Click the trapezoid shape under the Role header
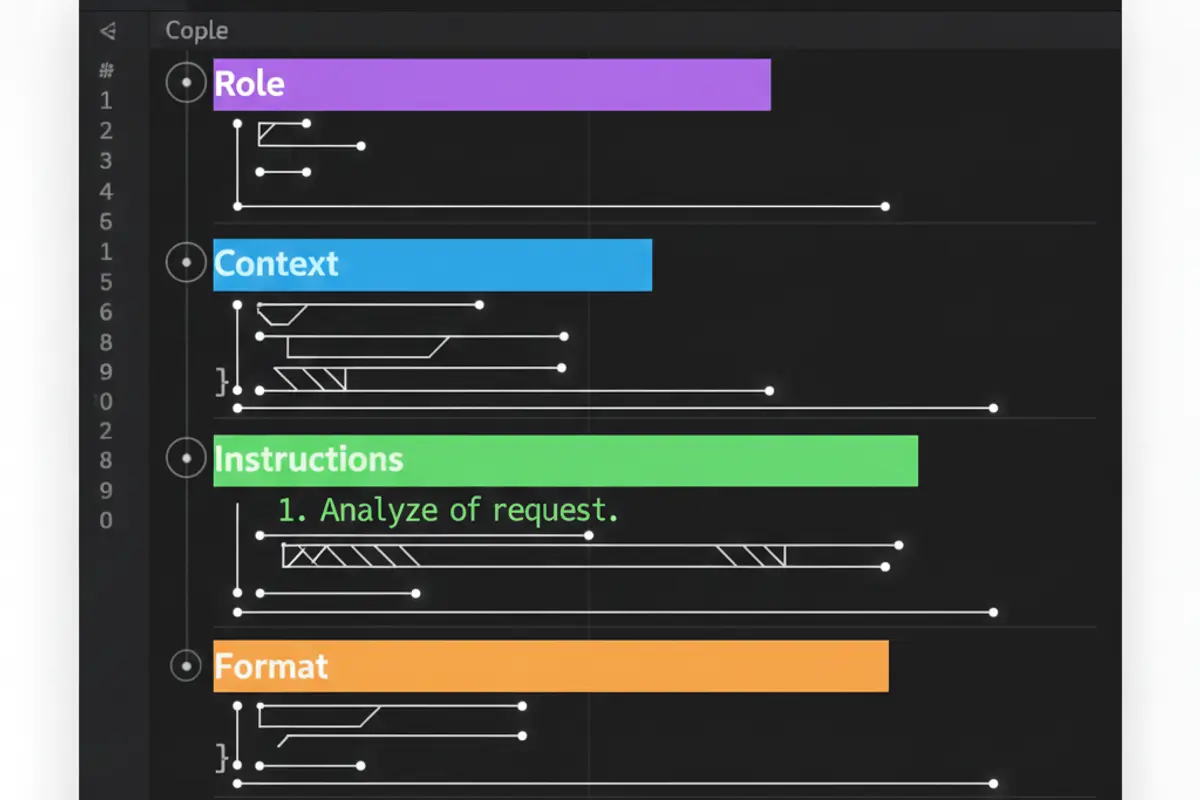1200x800 pixels. point(268,133)
